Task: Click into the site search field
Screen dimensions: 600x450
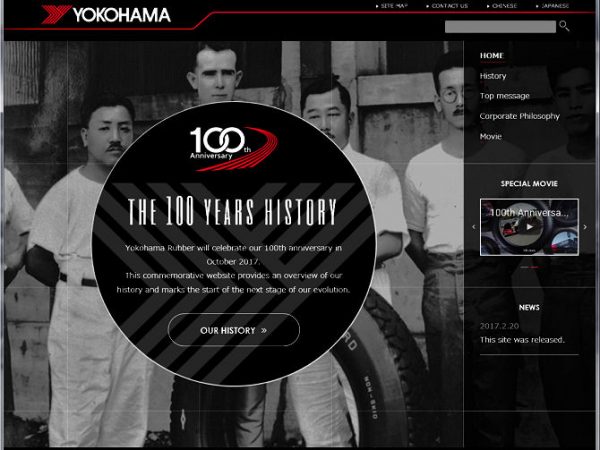Action: pos(500,27)
